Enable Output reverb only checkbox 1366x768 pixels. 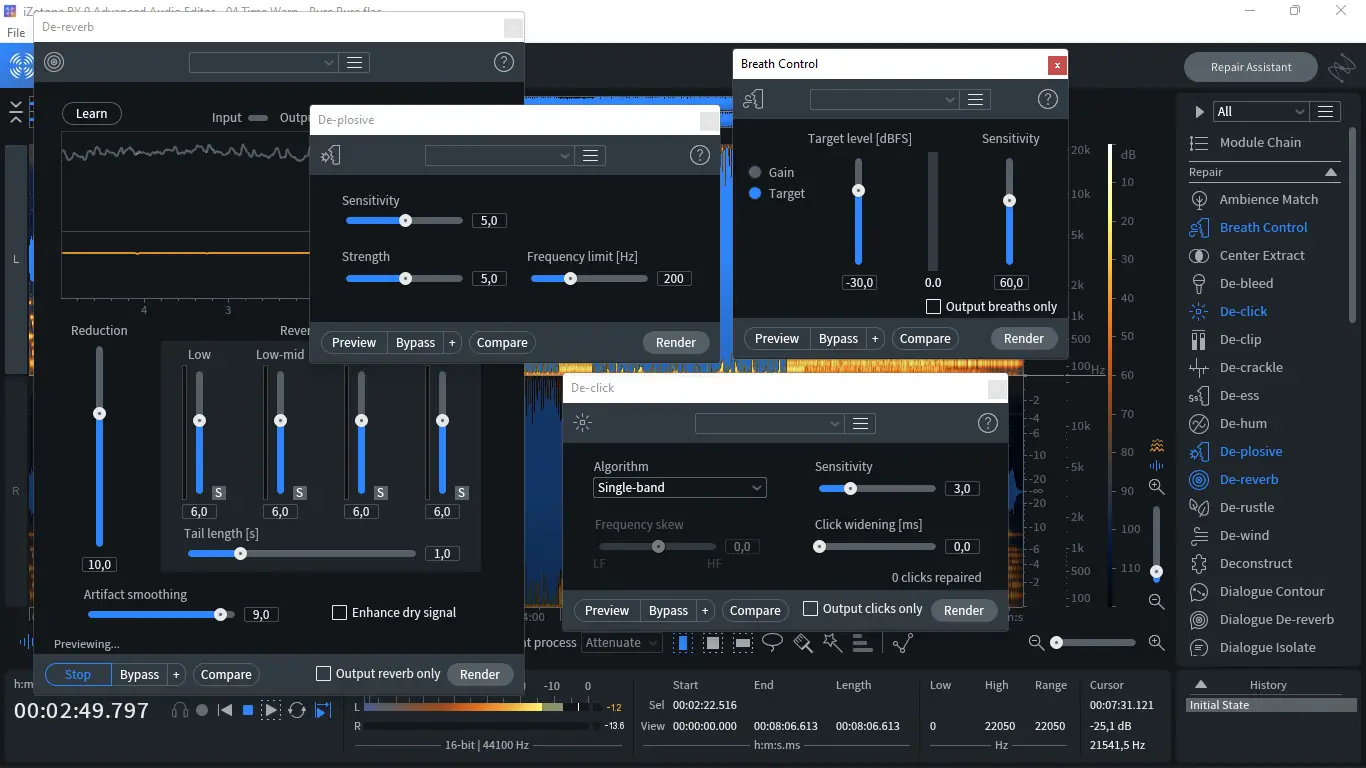pyautogui.click(x=323, y=674)
